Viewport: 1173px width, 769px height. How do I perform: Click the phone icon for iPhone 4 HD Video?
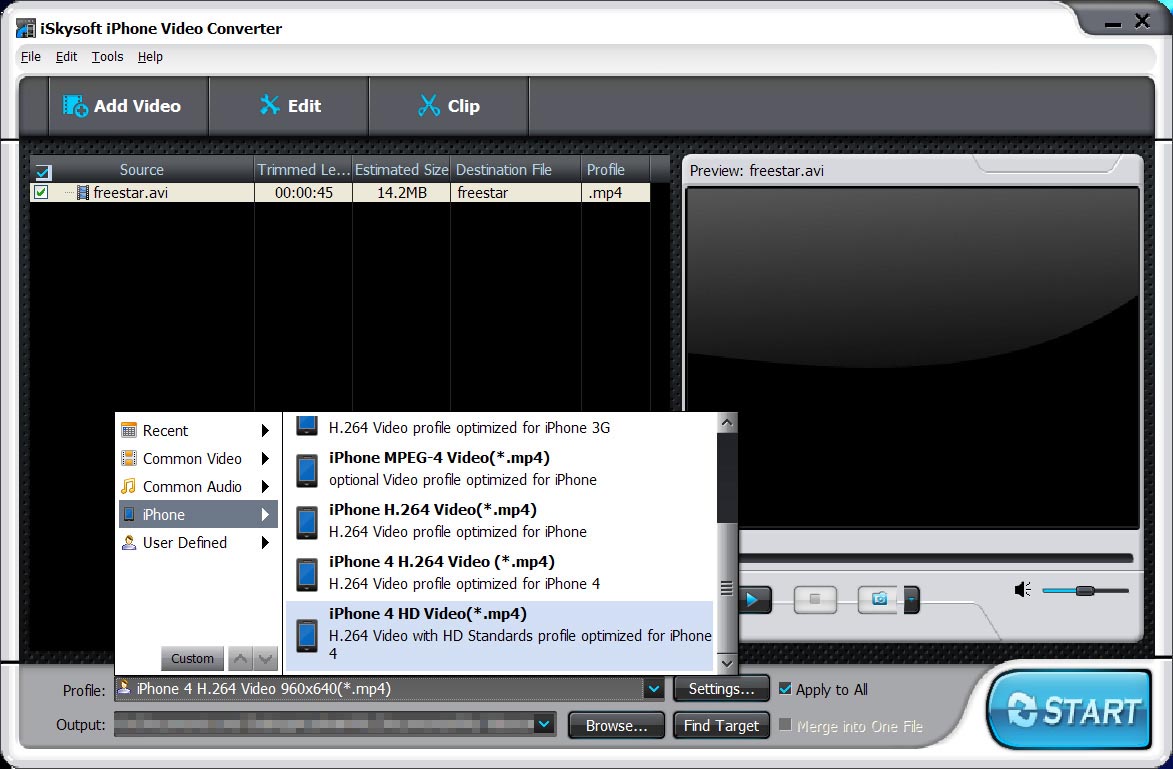[307, 636]
